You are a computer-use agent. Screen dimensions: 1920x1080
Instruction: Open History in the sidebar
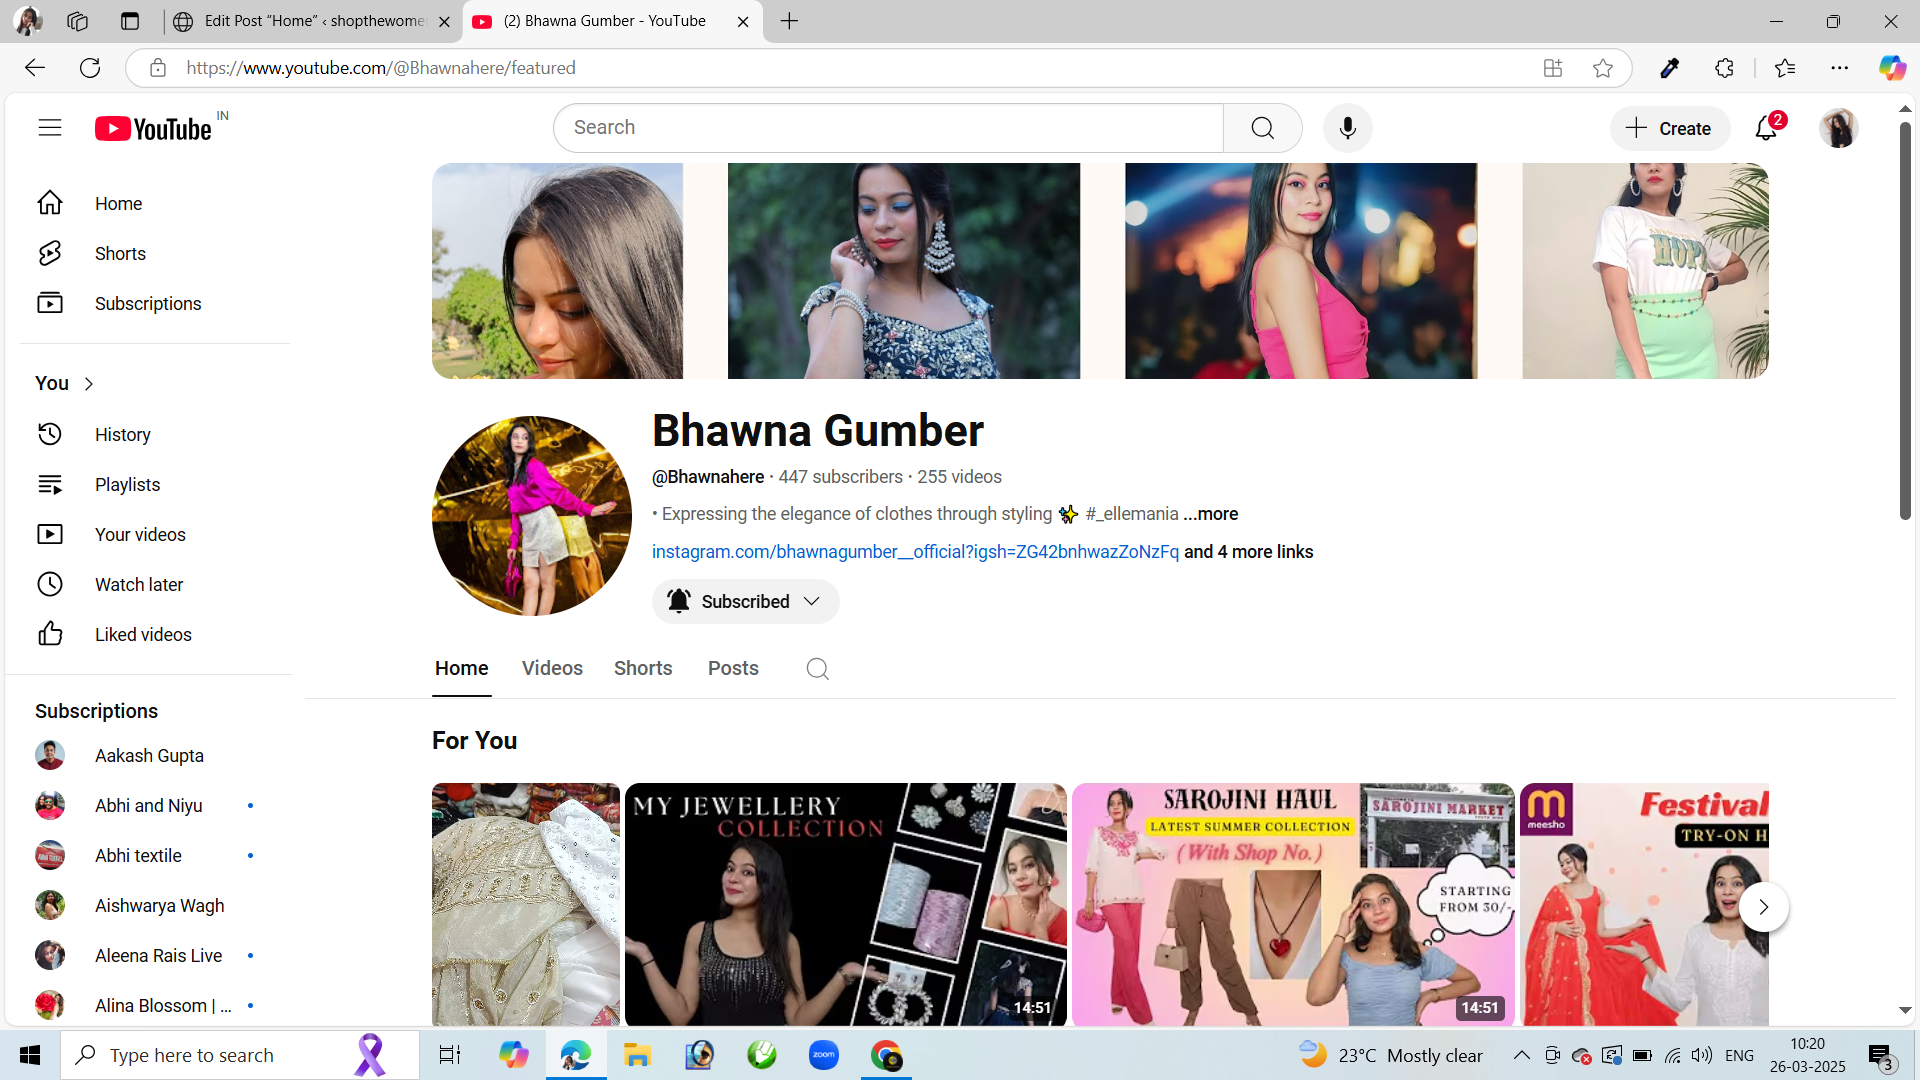point(122,435)
